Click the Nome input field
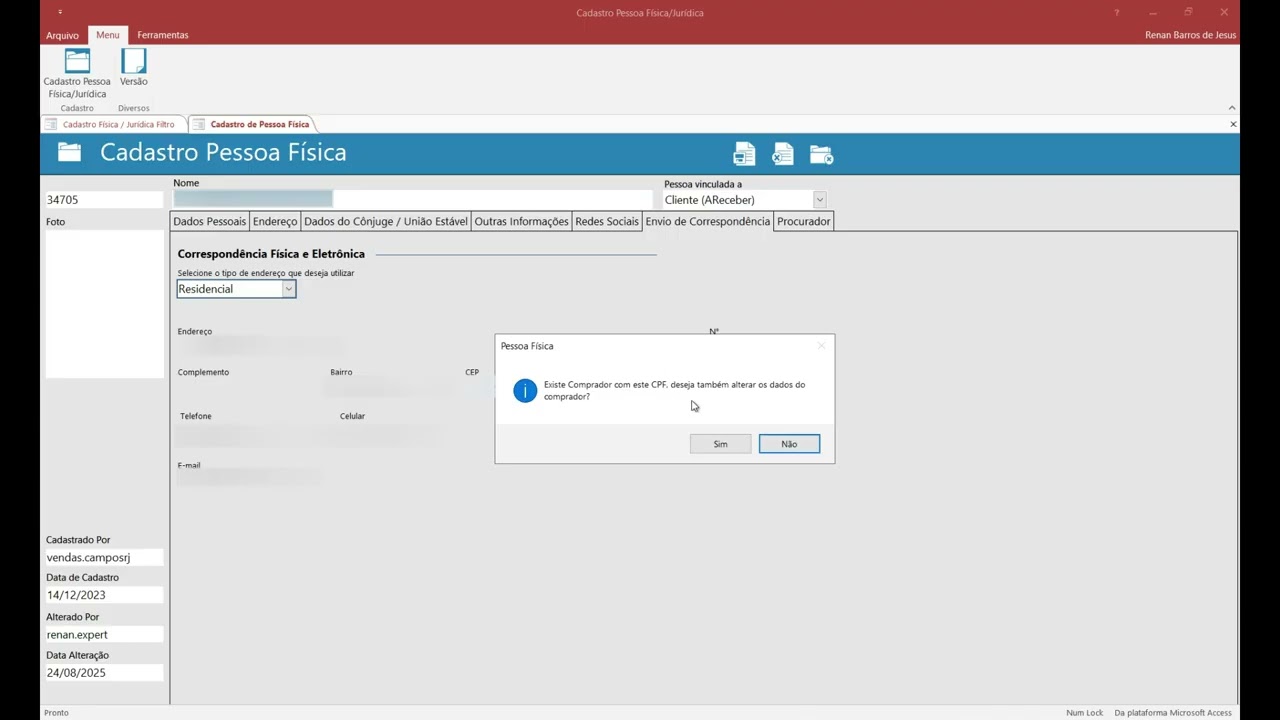Viewport: 1280px width, 720px height. pyautogui.click(x=412, y=199)
